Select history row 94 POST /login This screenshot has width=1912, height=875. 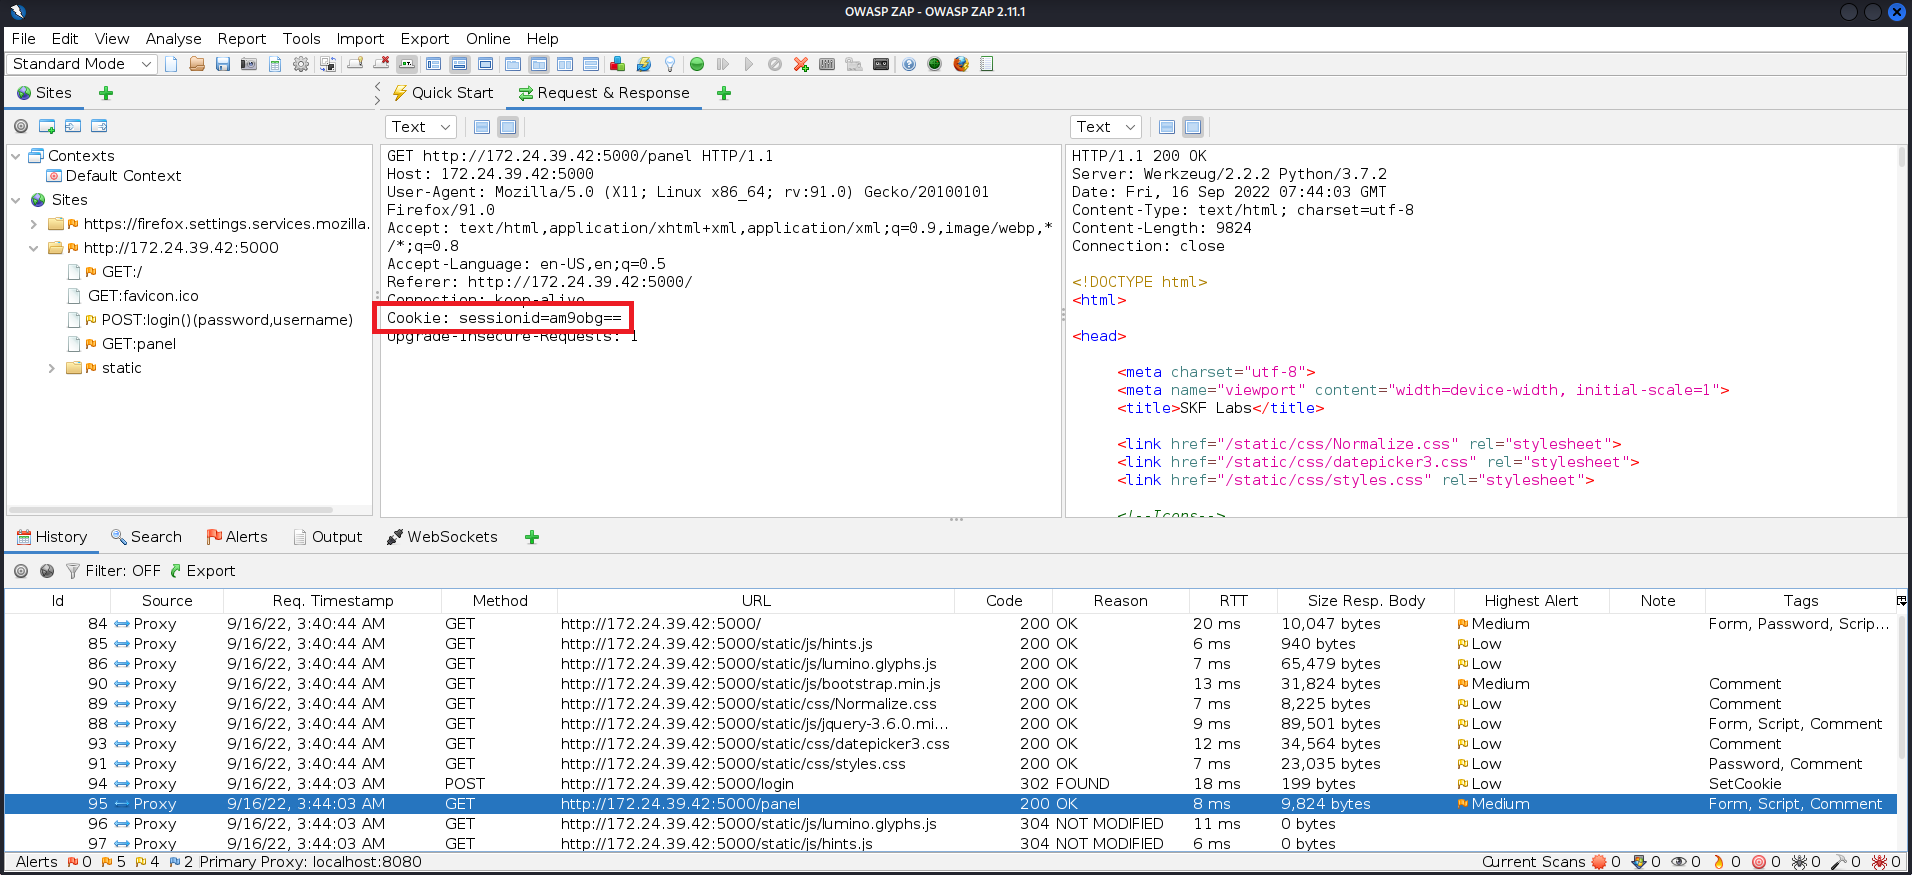pyautogui.click(x=951, y=784)
